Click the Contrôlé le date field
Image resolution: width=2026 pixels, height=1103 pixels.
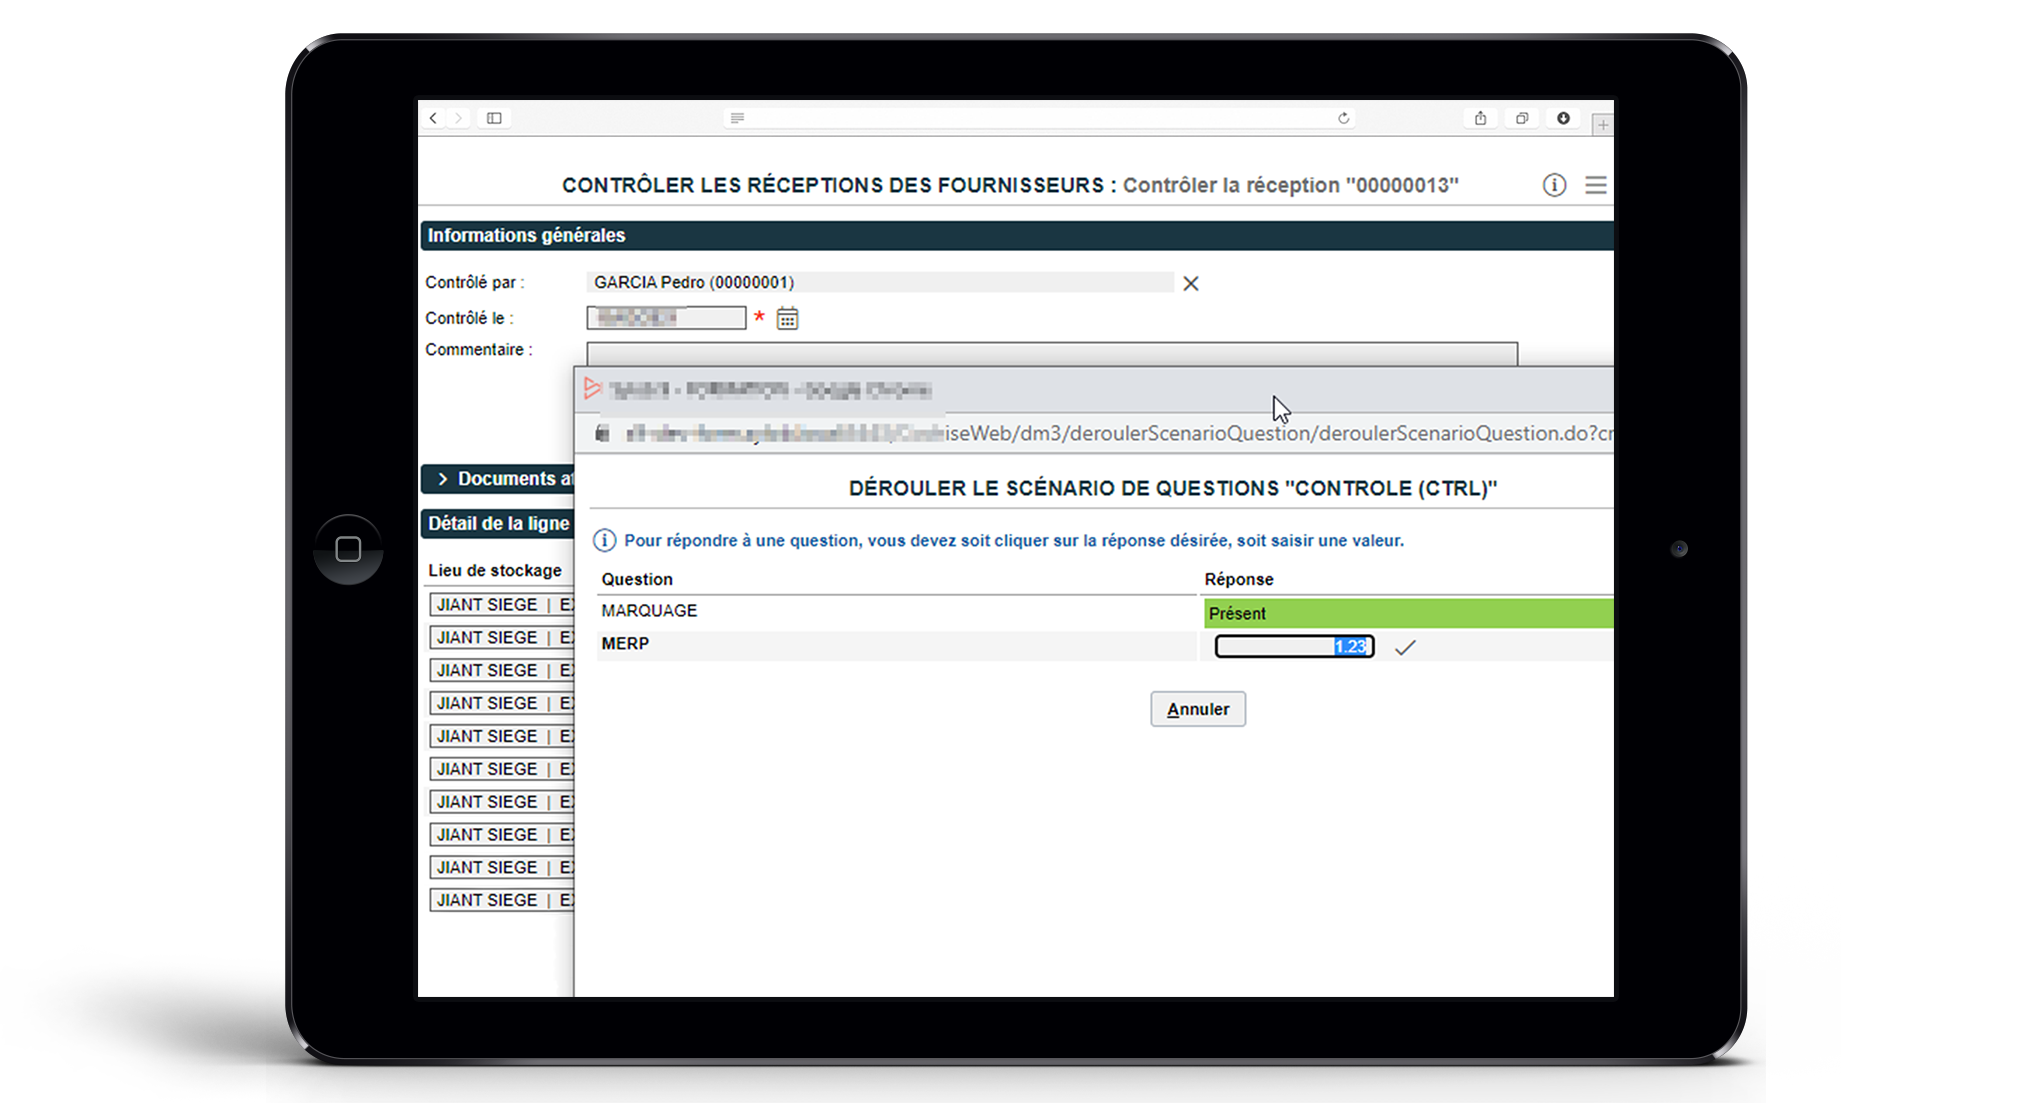tap(666, 318)
